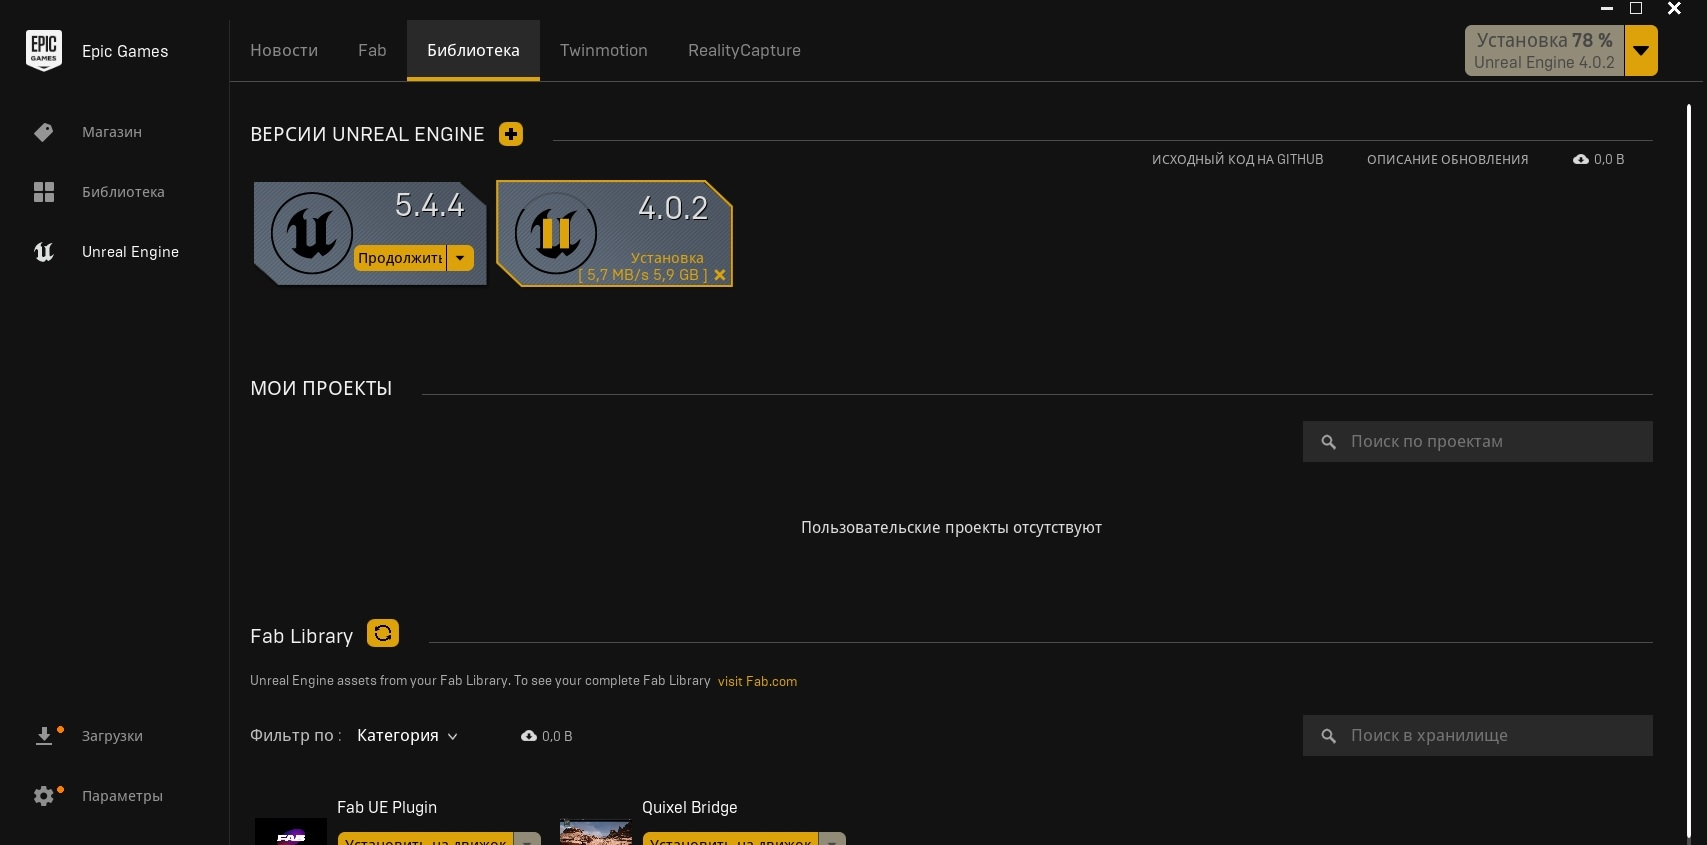
Task: Click the search icon in Поиск в хранилище
Action: point(1329,736)
